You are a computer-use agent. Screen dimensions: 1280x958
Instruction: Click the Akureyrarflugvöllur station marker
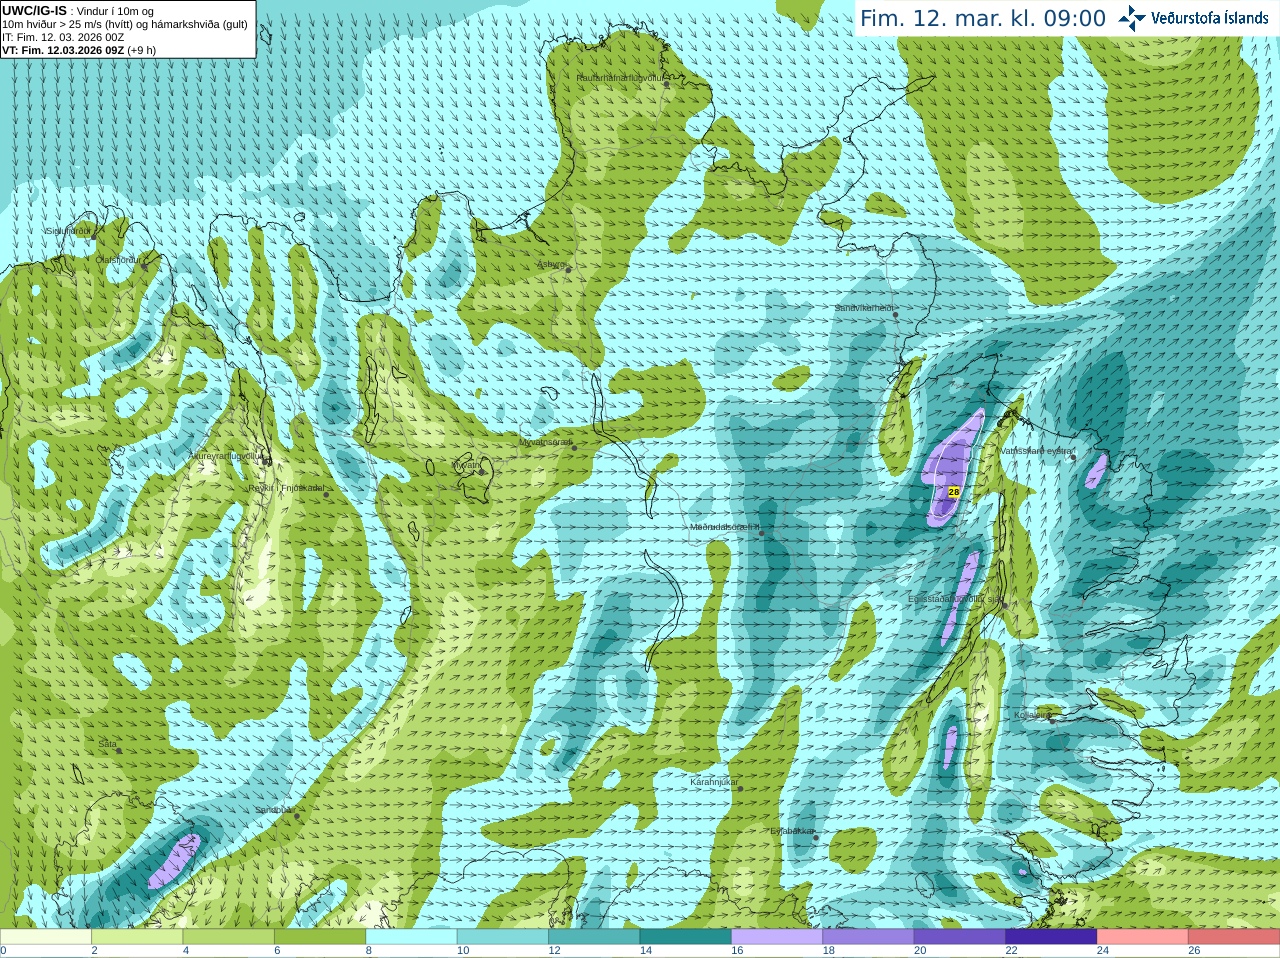coord(267,461)
